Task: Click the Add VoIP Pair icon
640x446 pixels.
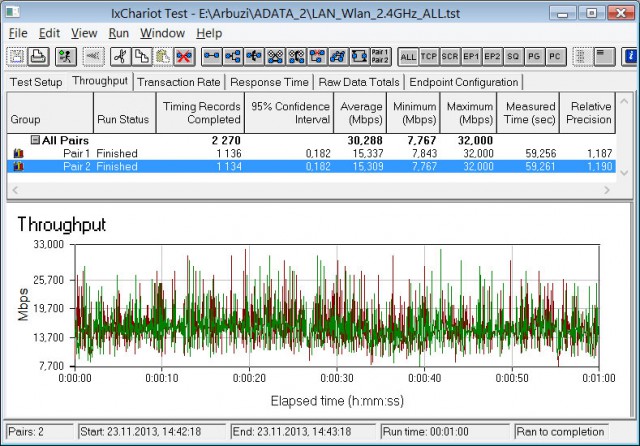Action: (254, 57)
